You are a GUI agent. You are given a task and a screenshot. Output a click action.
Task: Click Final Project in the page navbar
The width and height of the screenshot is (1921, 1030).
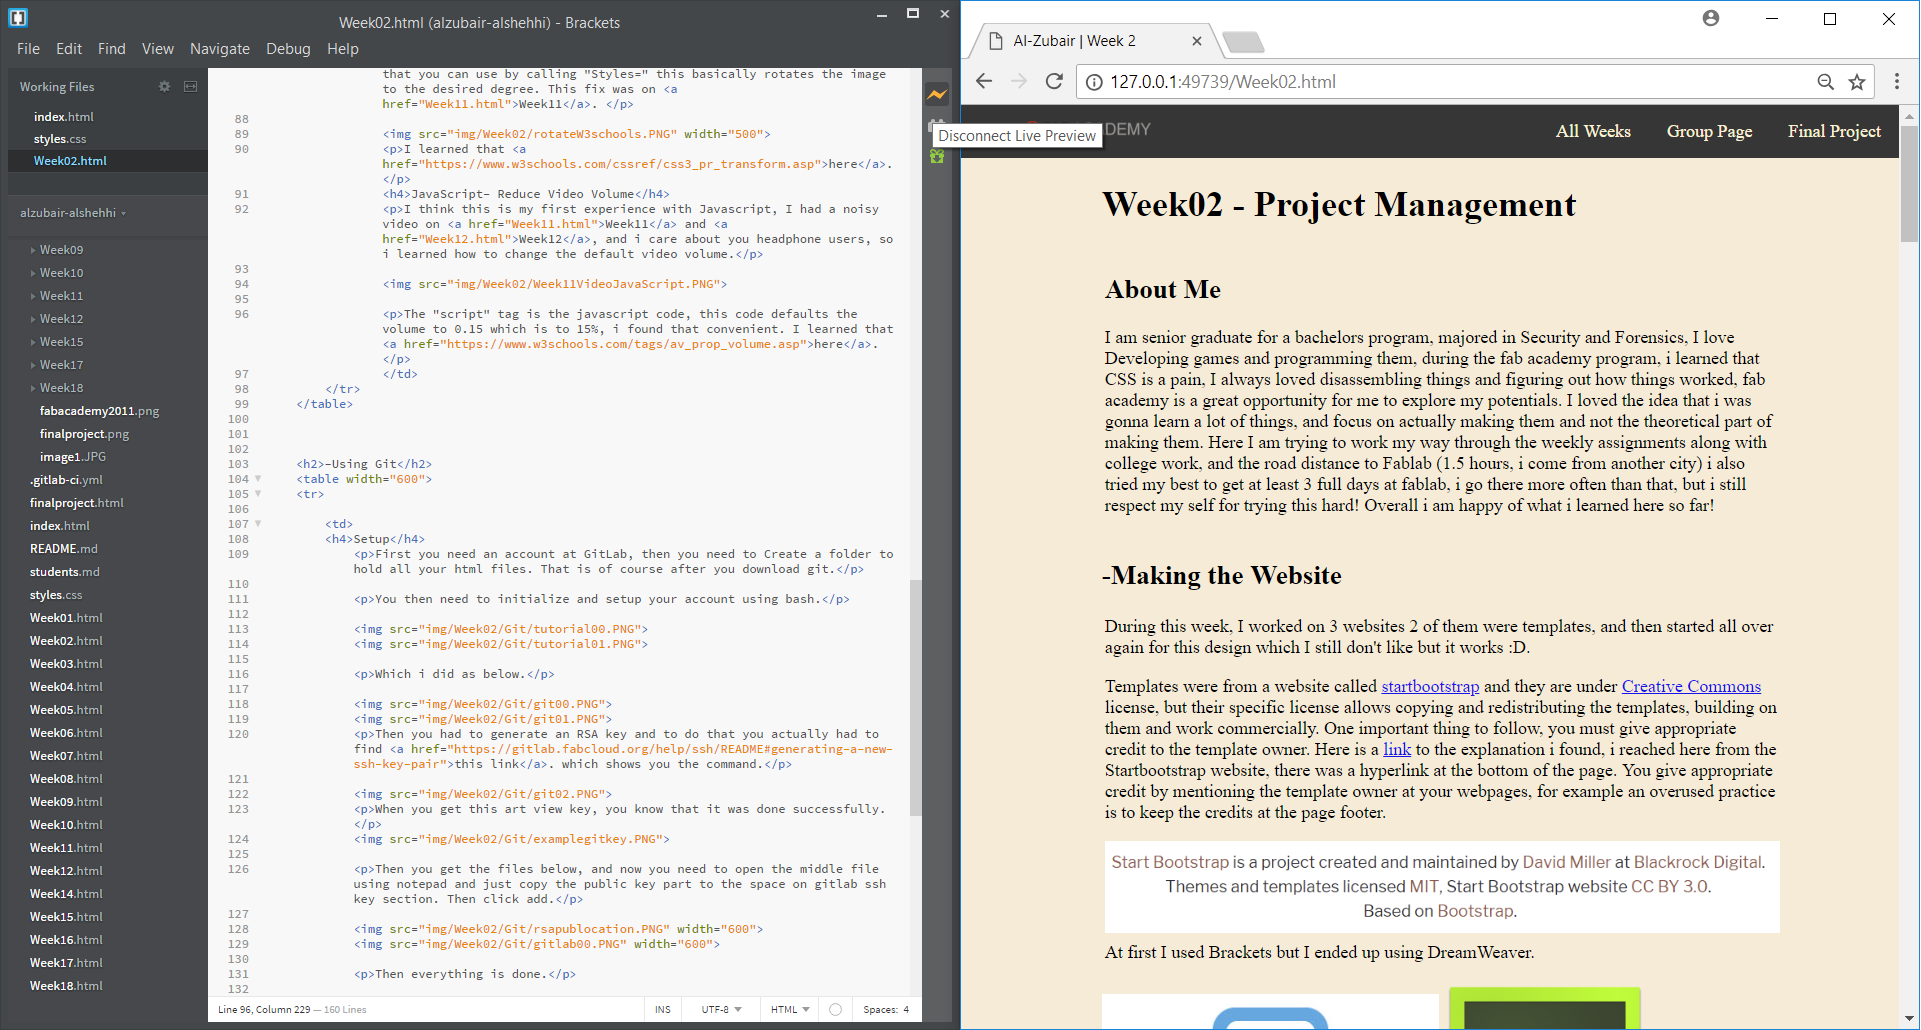click(x=1834, y=131)
